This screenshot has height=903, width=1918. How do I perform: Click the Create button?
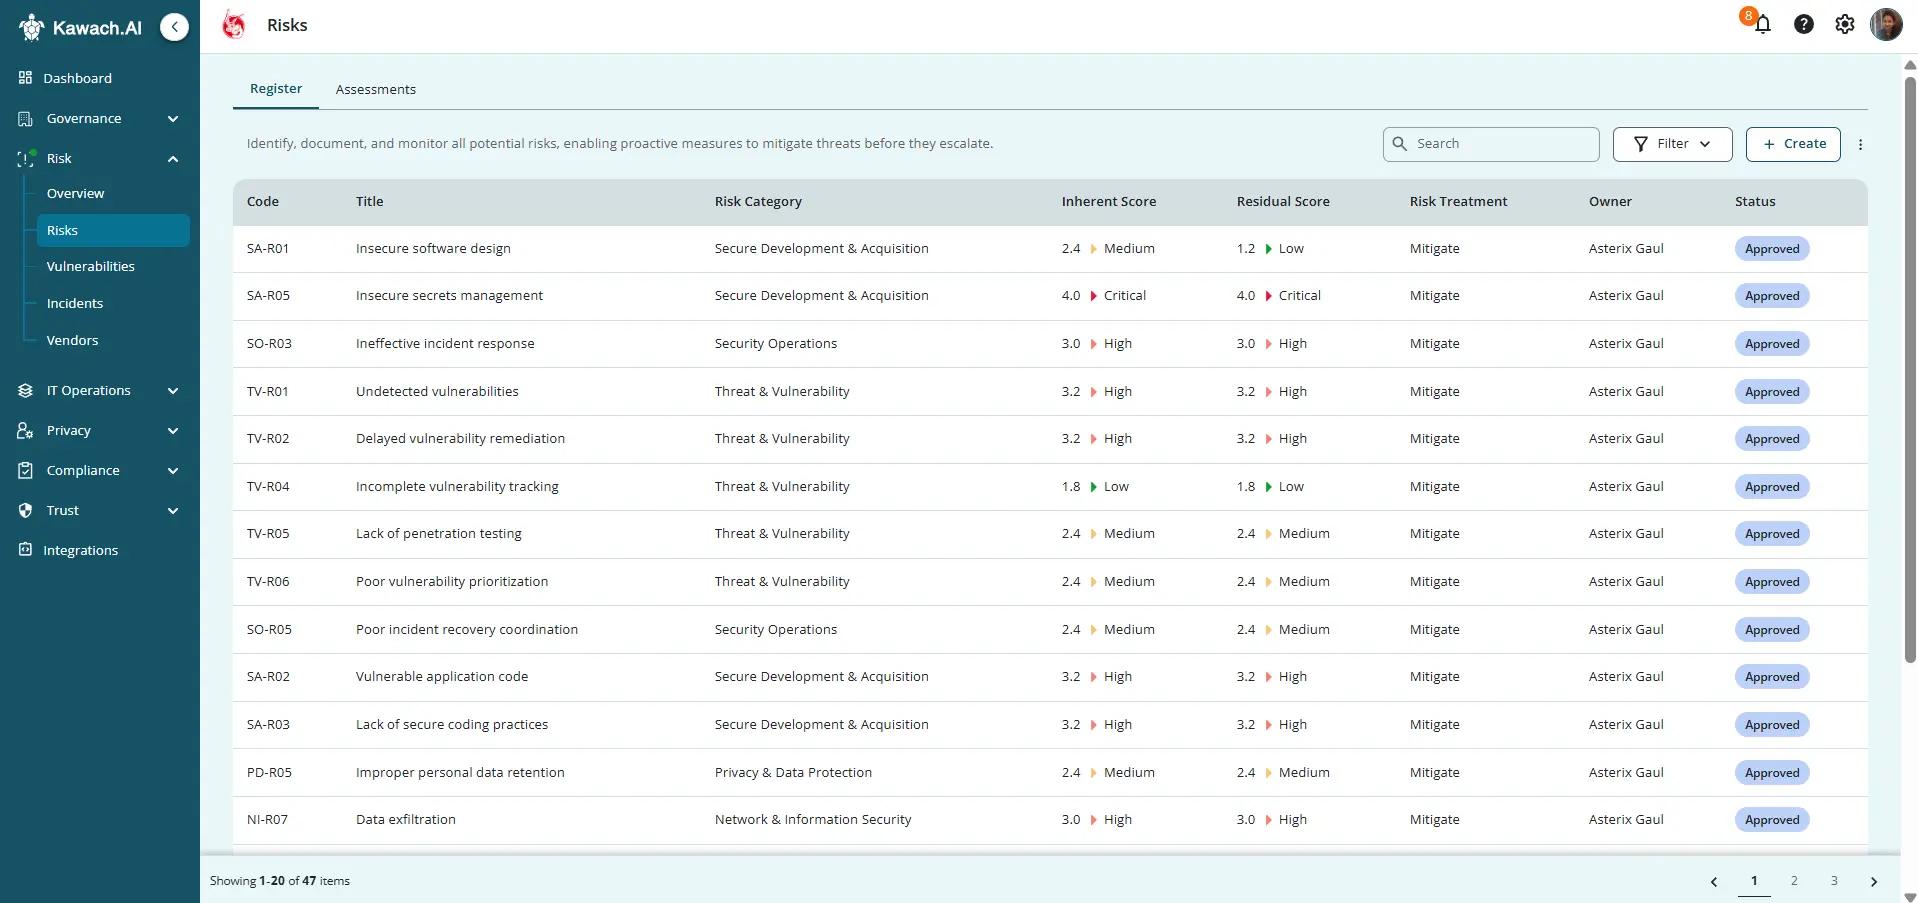pos(1793,144)
